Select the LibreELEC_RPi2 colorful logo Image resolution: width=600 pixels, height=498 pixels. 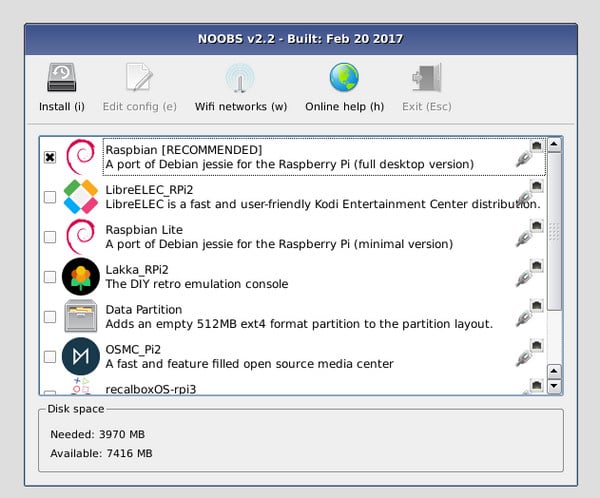tap(81, 197)
